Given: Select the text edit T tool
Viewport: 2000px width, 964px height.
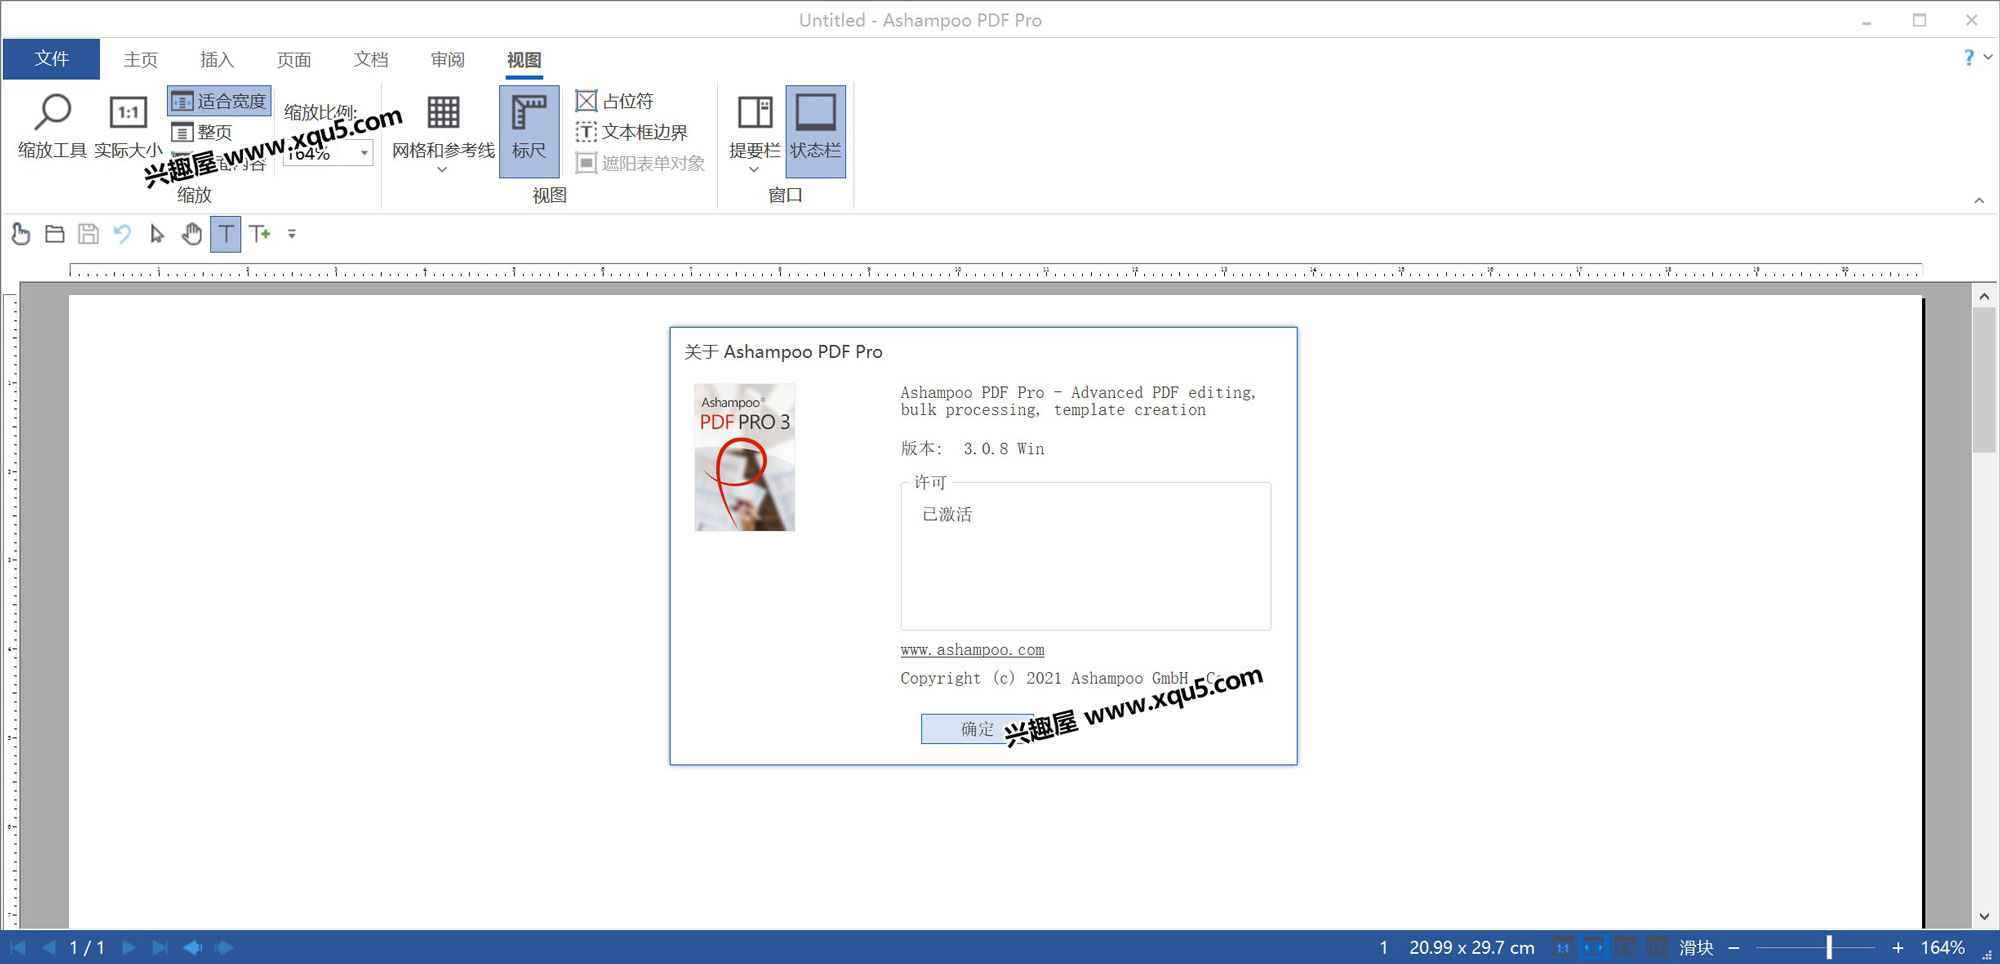Looking at the screenshot, I should pyautogui.click(x=226, y=234).
